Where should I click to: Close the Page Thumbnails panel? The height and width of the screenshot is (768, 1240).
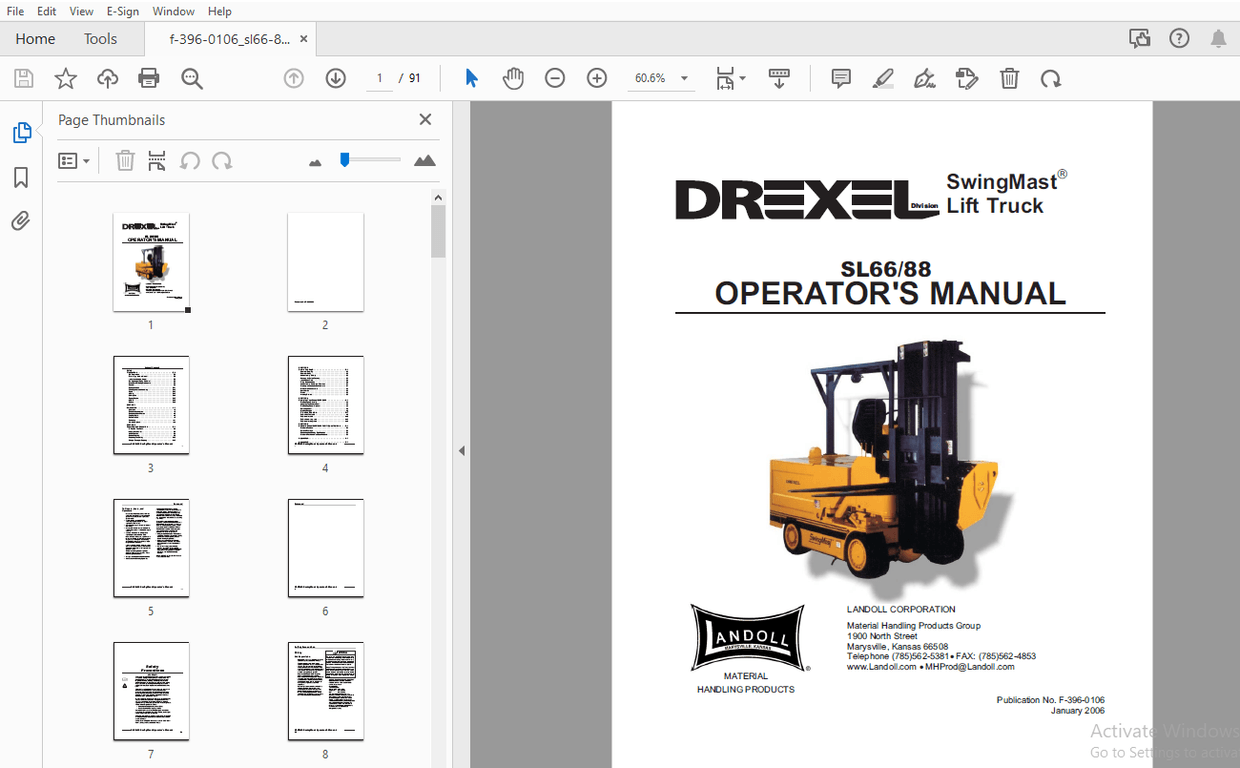click(x=425, y=119)
